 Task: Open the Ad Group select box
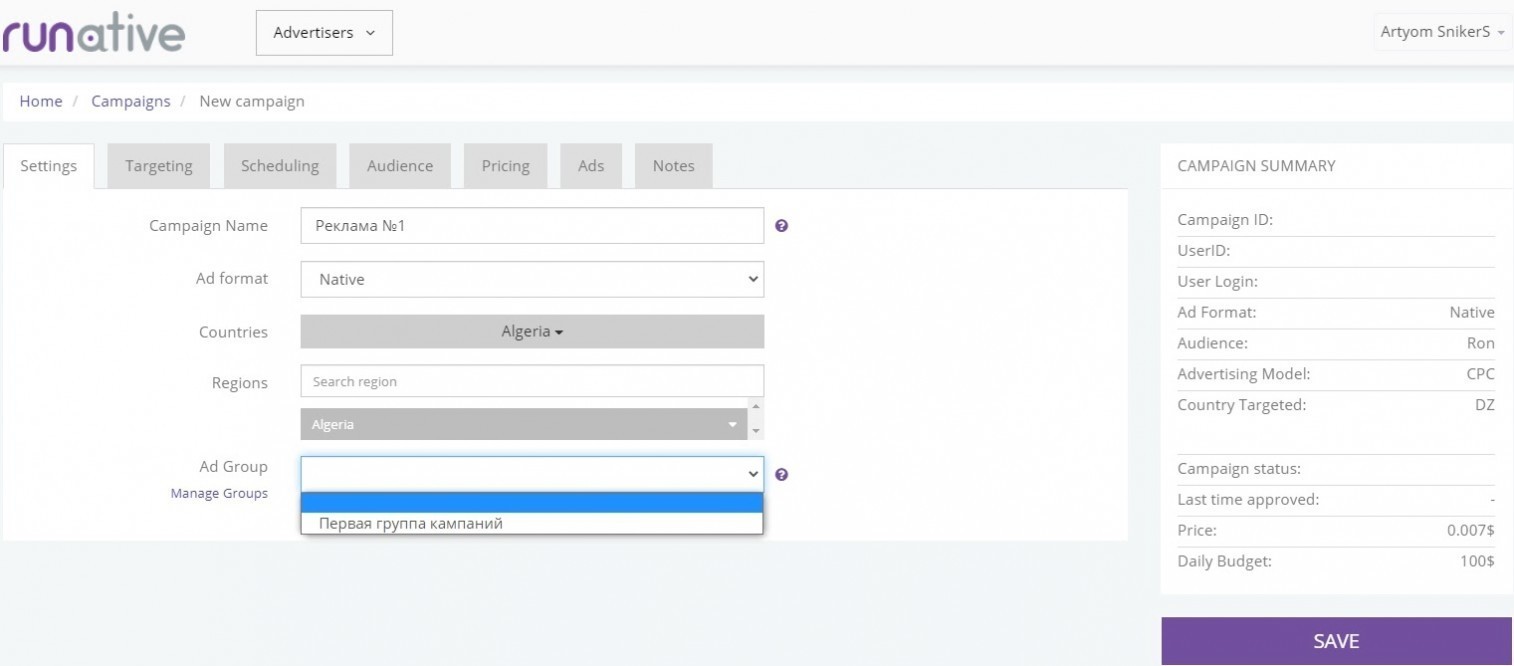[532, 474]
